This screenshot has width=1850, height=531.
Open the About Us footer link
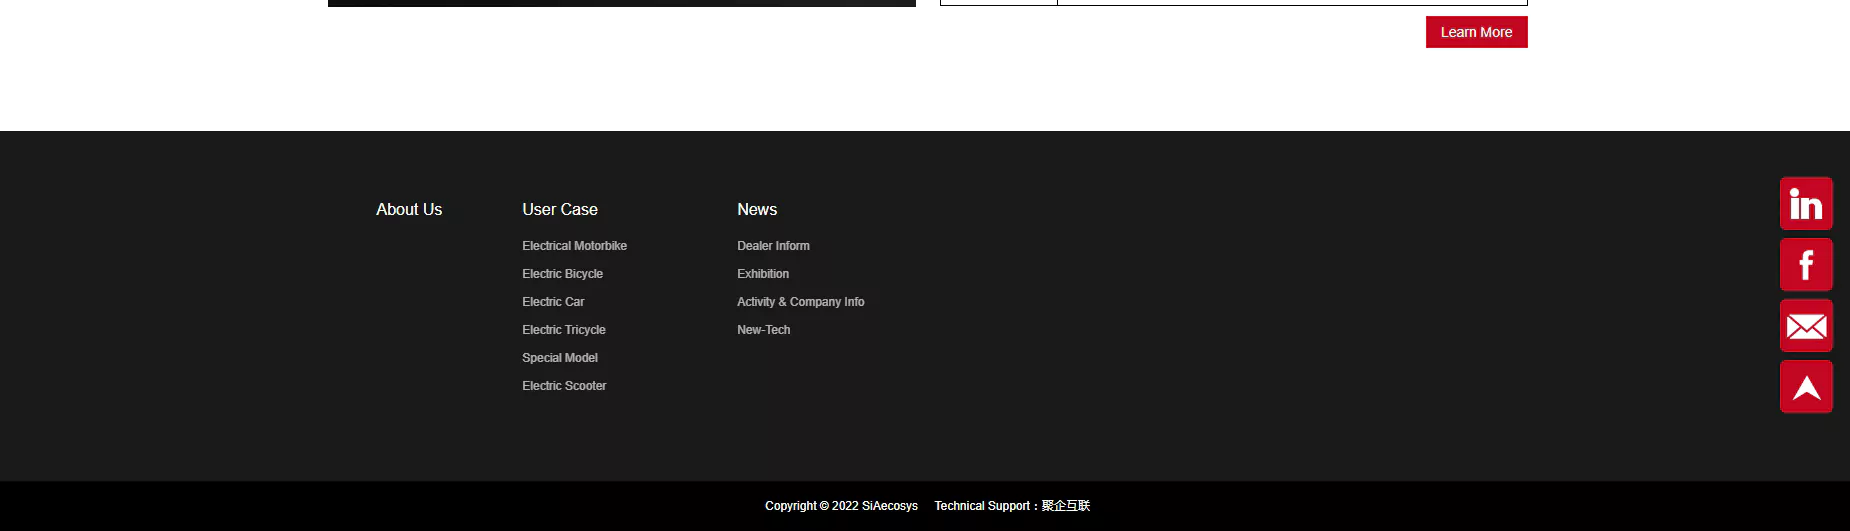click(x=409, y=209)
